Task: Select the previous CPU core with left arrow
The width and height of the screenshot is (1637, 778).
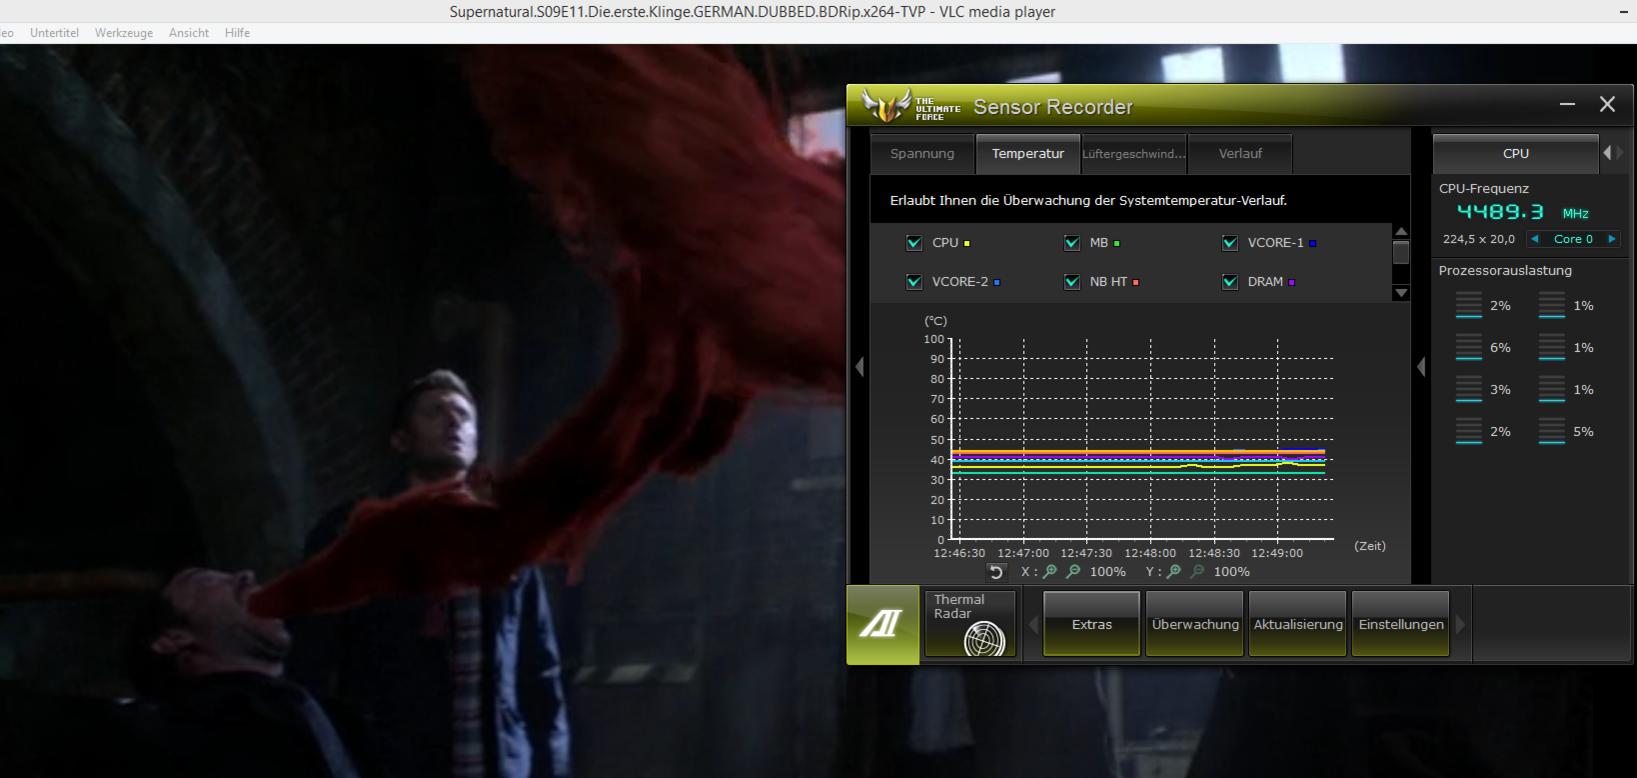Action: click(1535, 239)
